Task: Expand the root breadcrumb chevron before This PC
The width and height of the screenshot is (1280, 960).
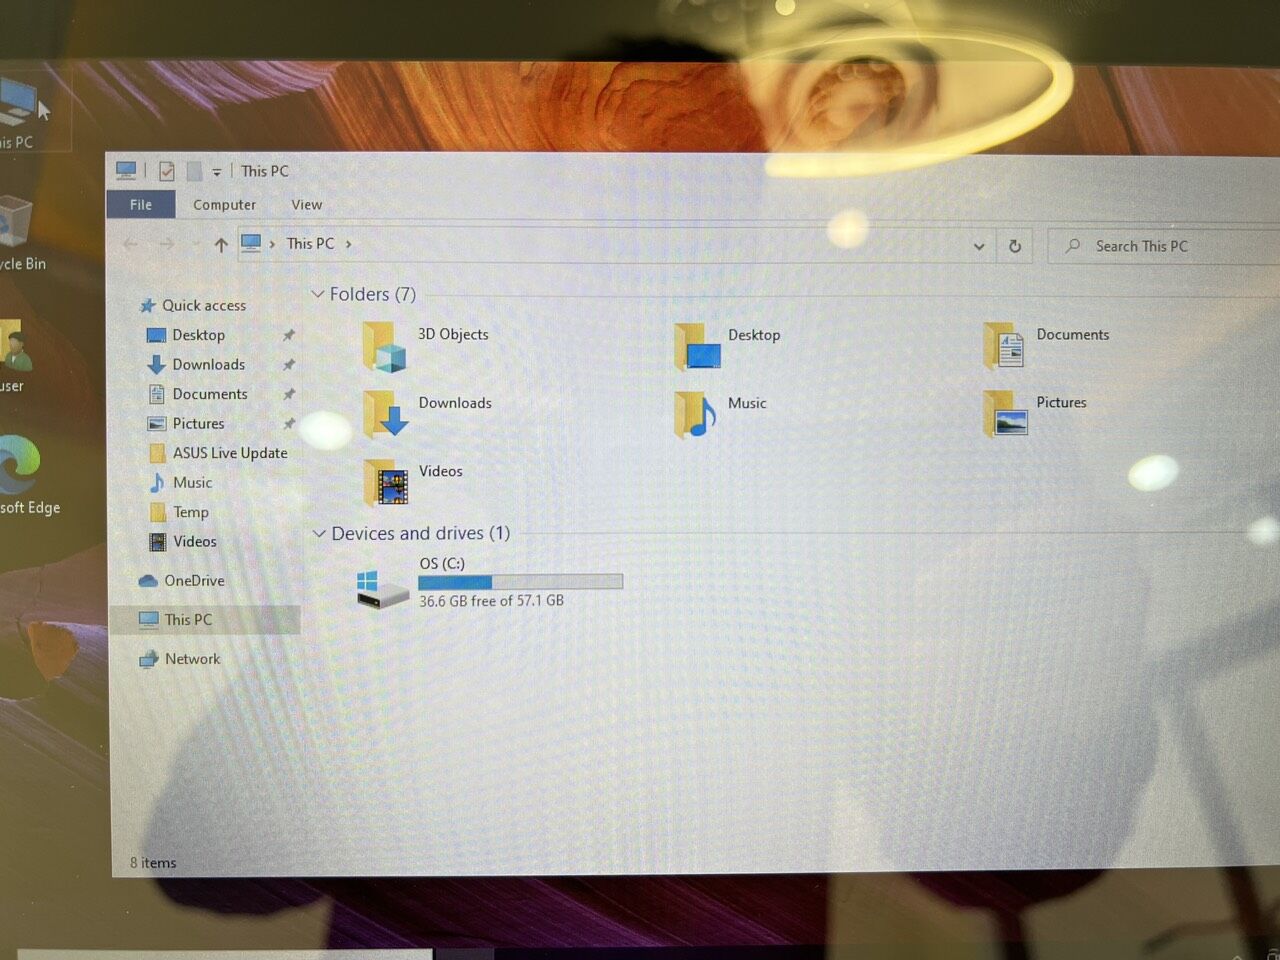Action: (x=272, y=244)
